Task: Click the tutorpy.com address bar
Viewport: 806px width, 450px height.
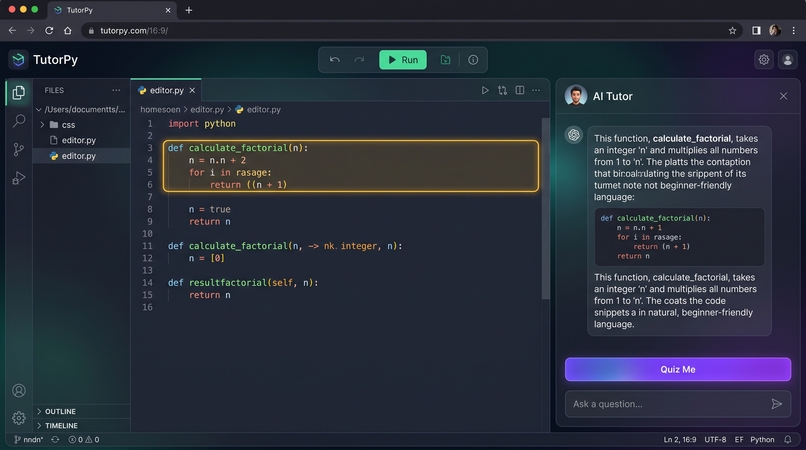Action: 411,31
